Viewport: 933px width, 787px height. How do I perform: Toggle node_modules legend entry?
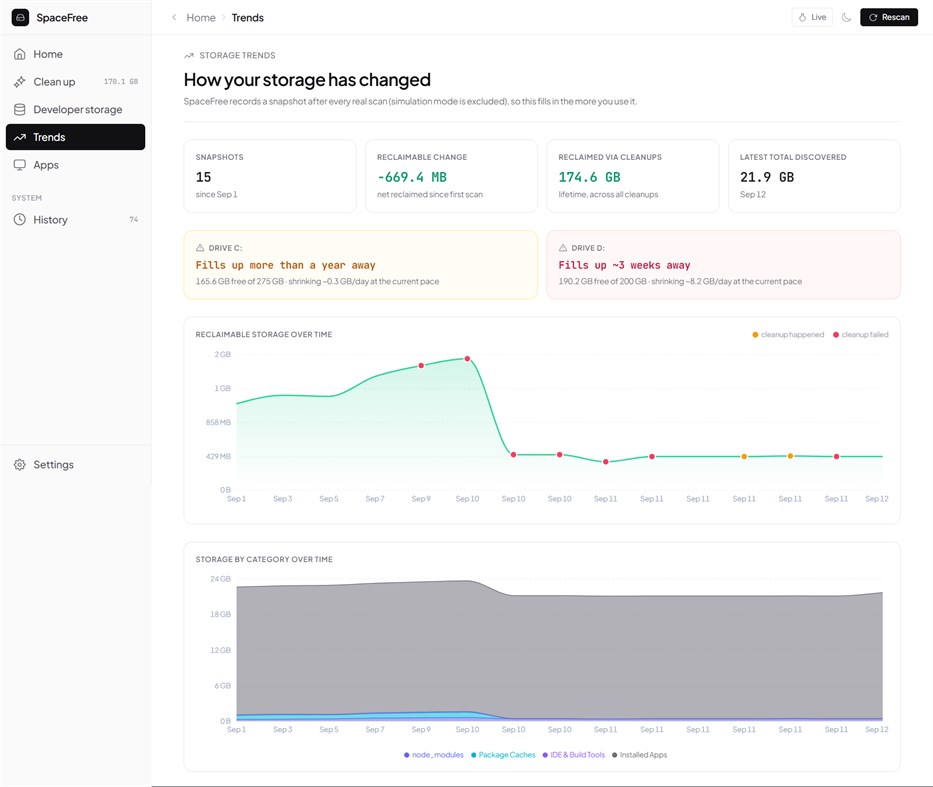click(434, 755)
